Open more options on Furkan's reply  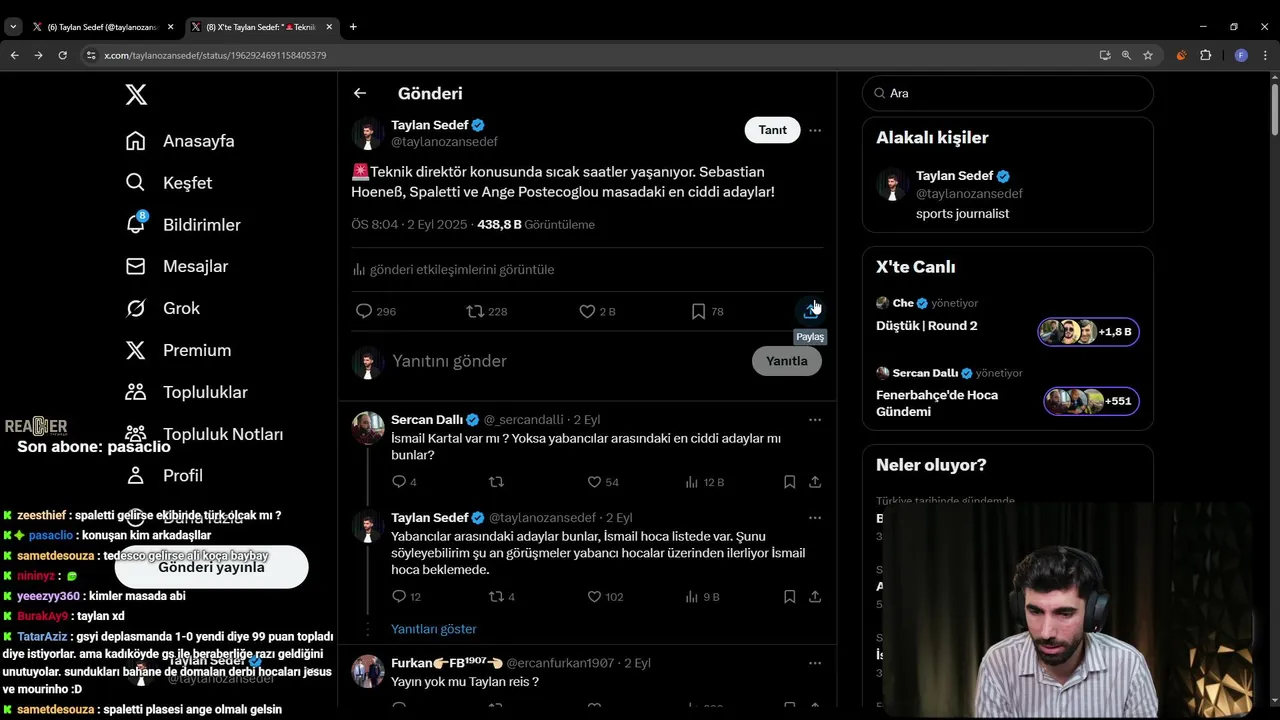tap(815, 663)
